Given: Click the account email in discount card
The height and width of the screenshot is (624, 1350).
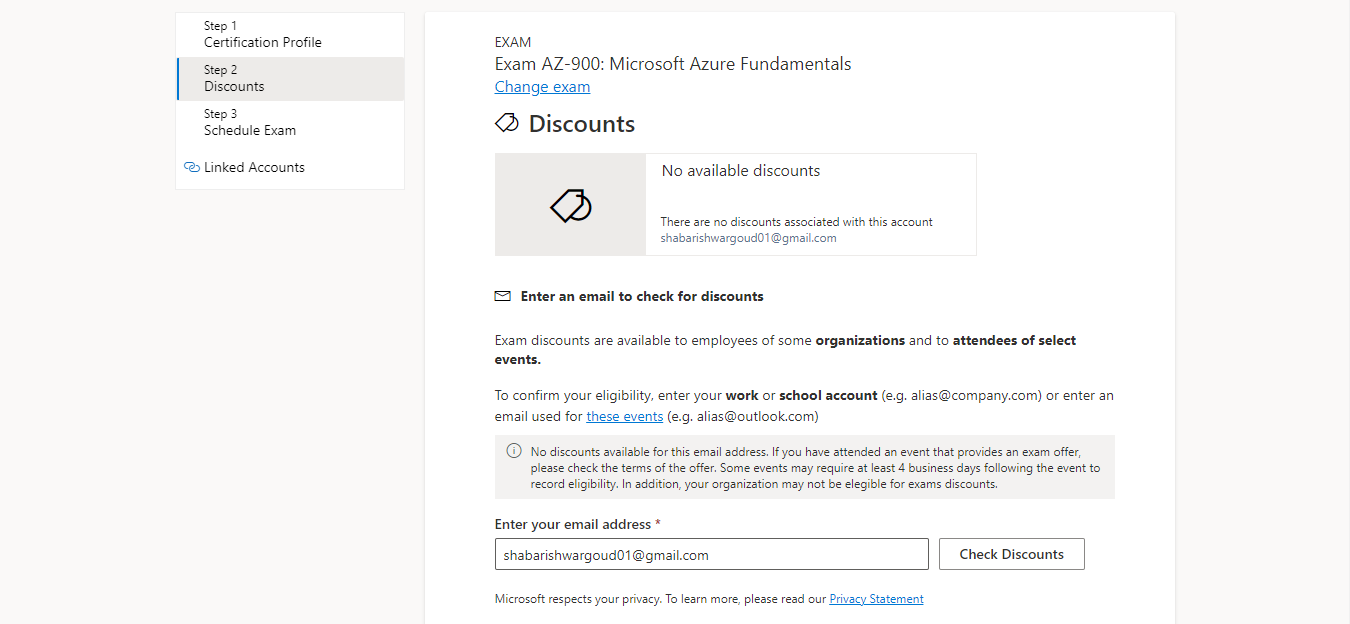Looking at the screenshot, I should coord(749,238).
